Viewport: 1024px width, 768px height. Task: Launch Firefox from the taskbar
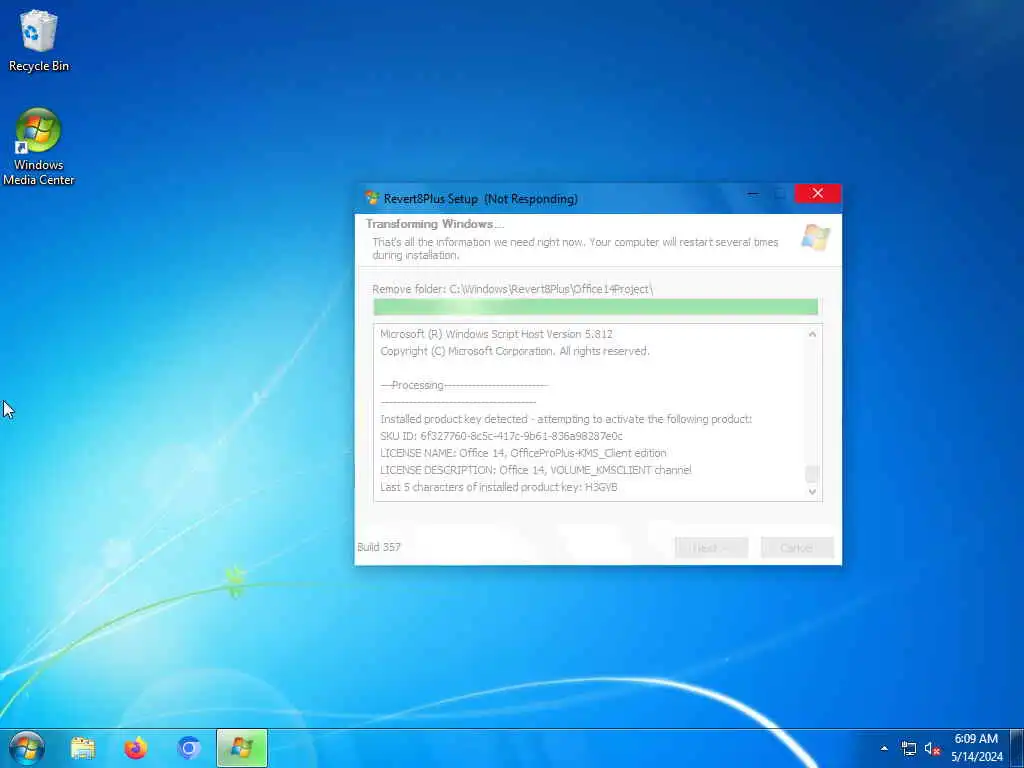(136, 748)
